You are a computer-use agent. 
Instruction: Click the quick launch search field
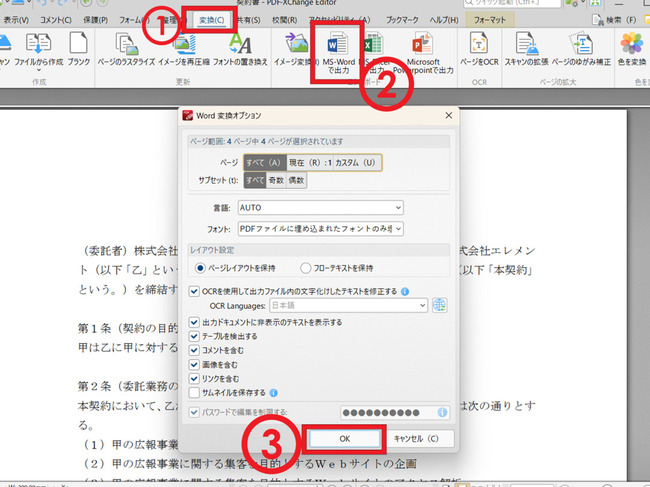[512, 2]
